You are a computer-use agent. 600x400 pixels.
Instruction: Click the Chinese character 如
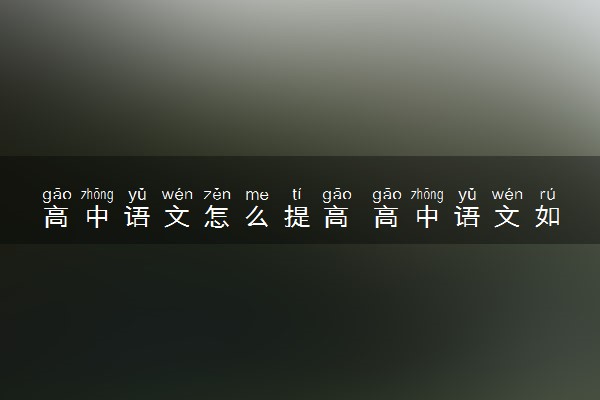tap(548, 217)
